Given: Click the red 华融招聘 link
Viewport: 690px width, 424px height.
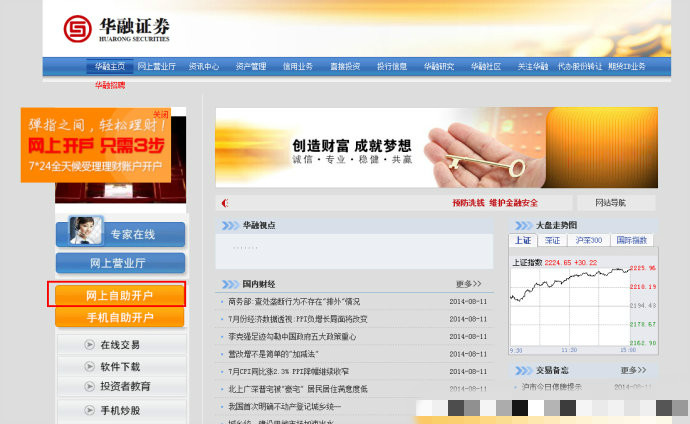Looking at the screenshot, I should point(110,85).
